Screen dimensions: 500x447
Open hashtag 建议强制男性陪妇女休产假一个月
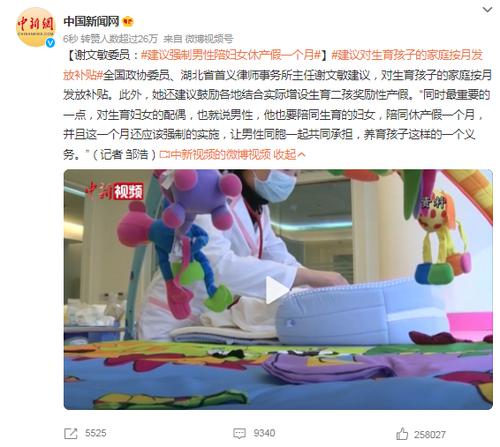click(x=231, y=55)
